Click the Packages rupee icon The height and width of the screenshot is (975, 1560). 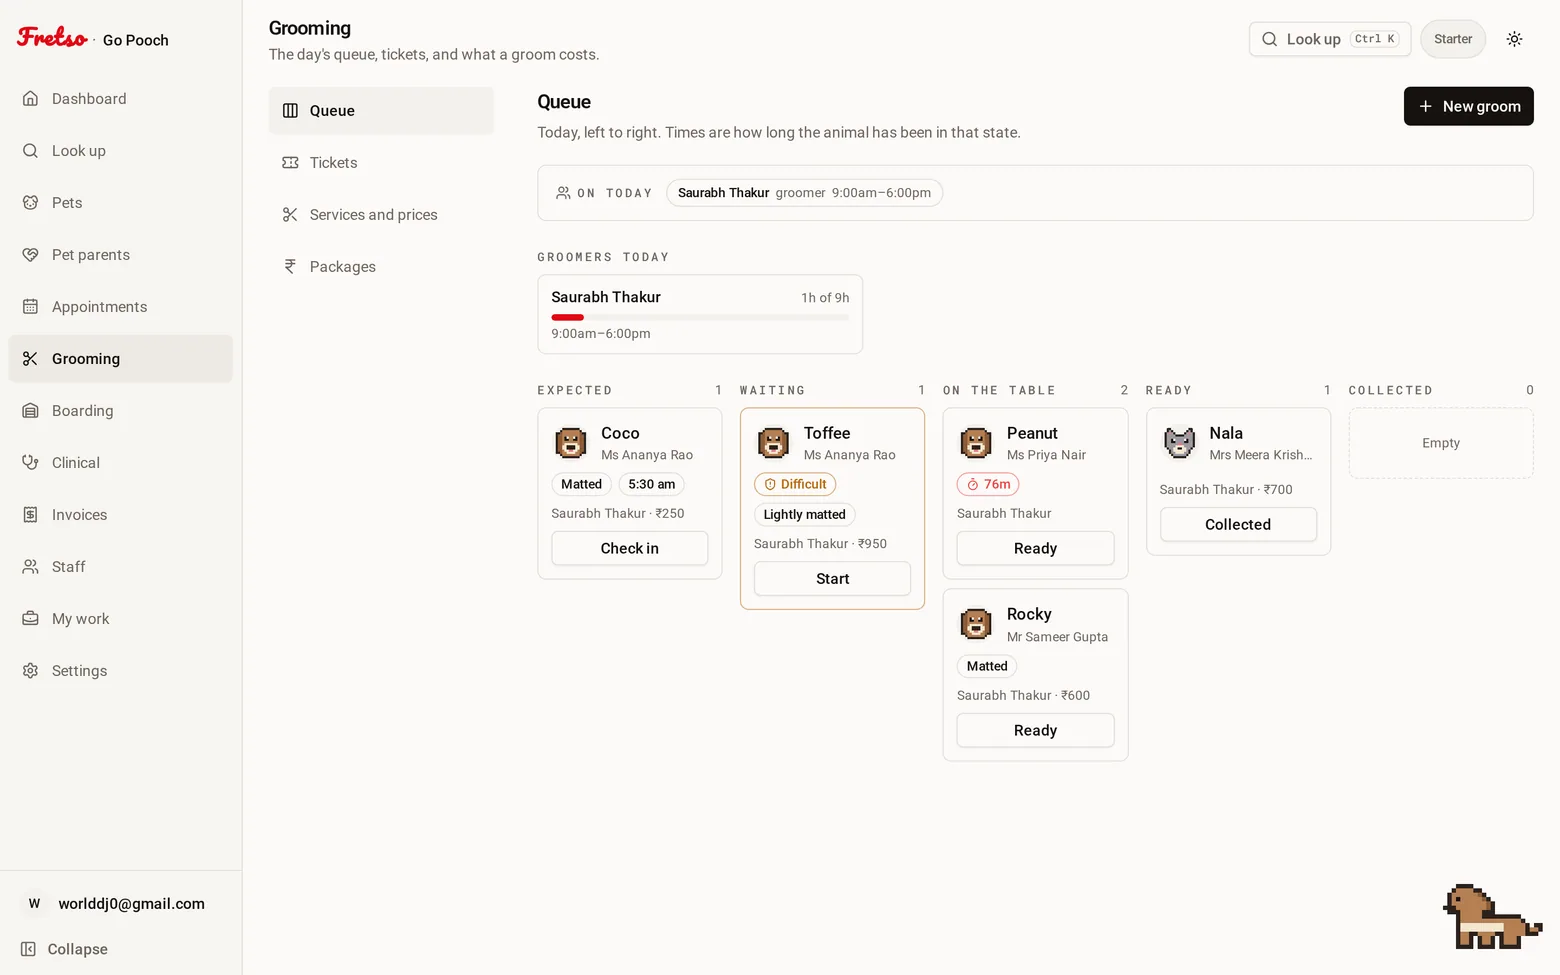coord(290,266)
